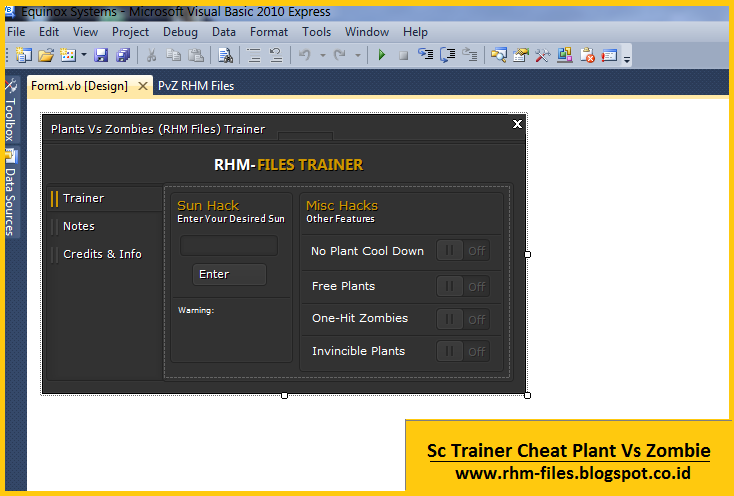
Task: Click the white X on trainer form
Action: (x=517, y=124)
